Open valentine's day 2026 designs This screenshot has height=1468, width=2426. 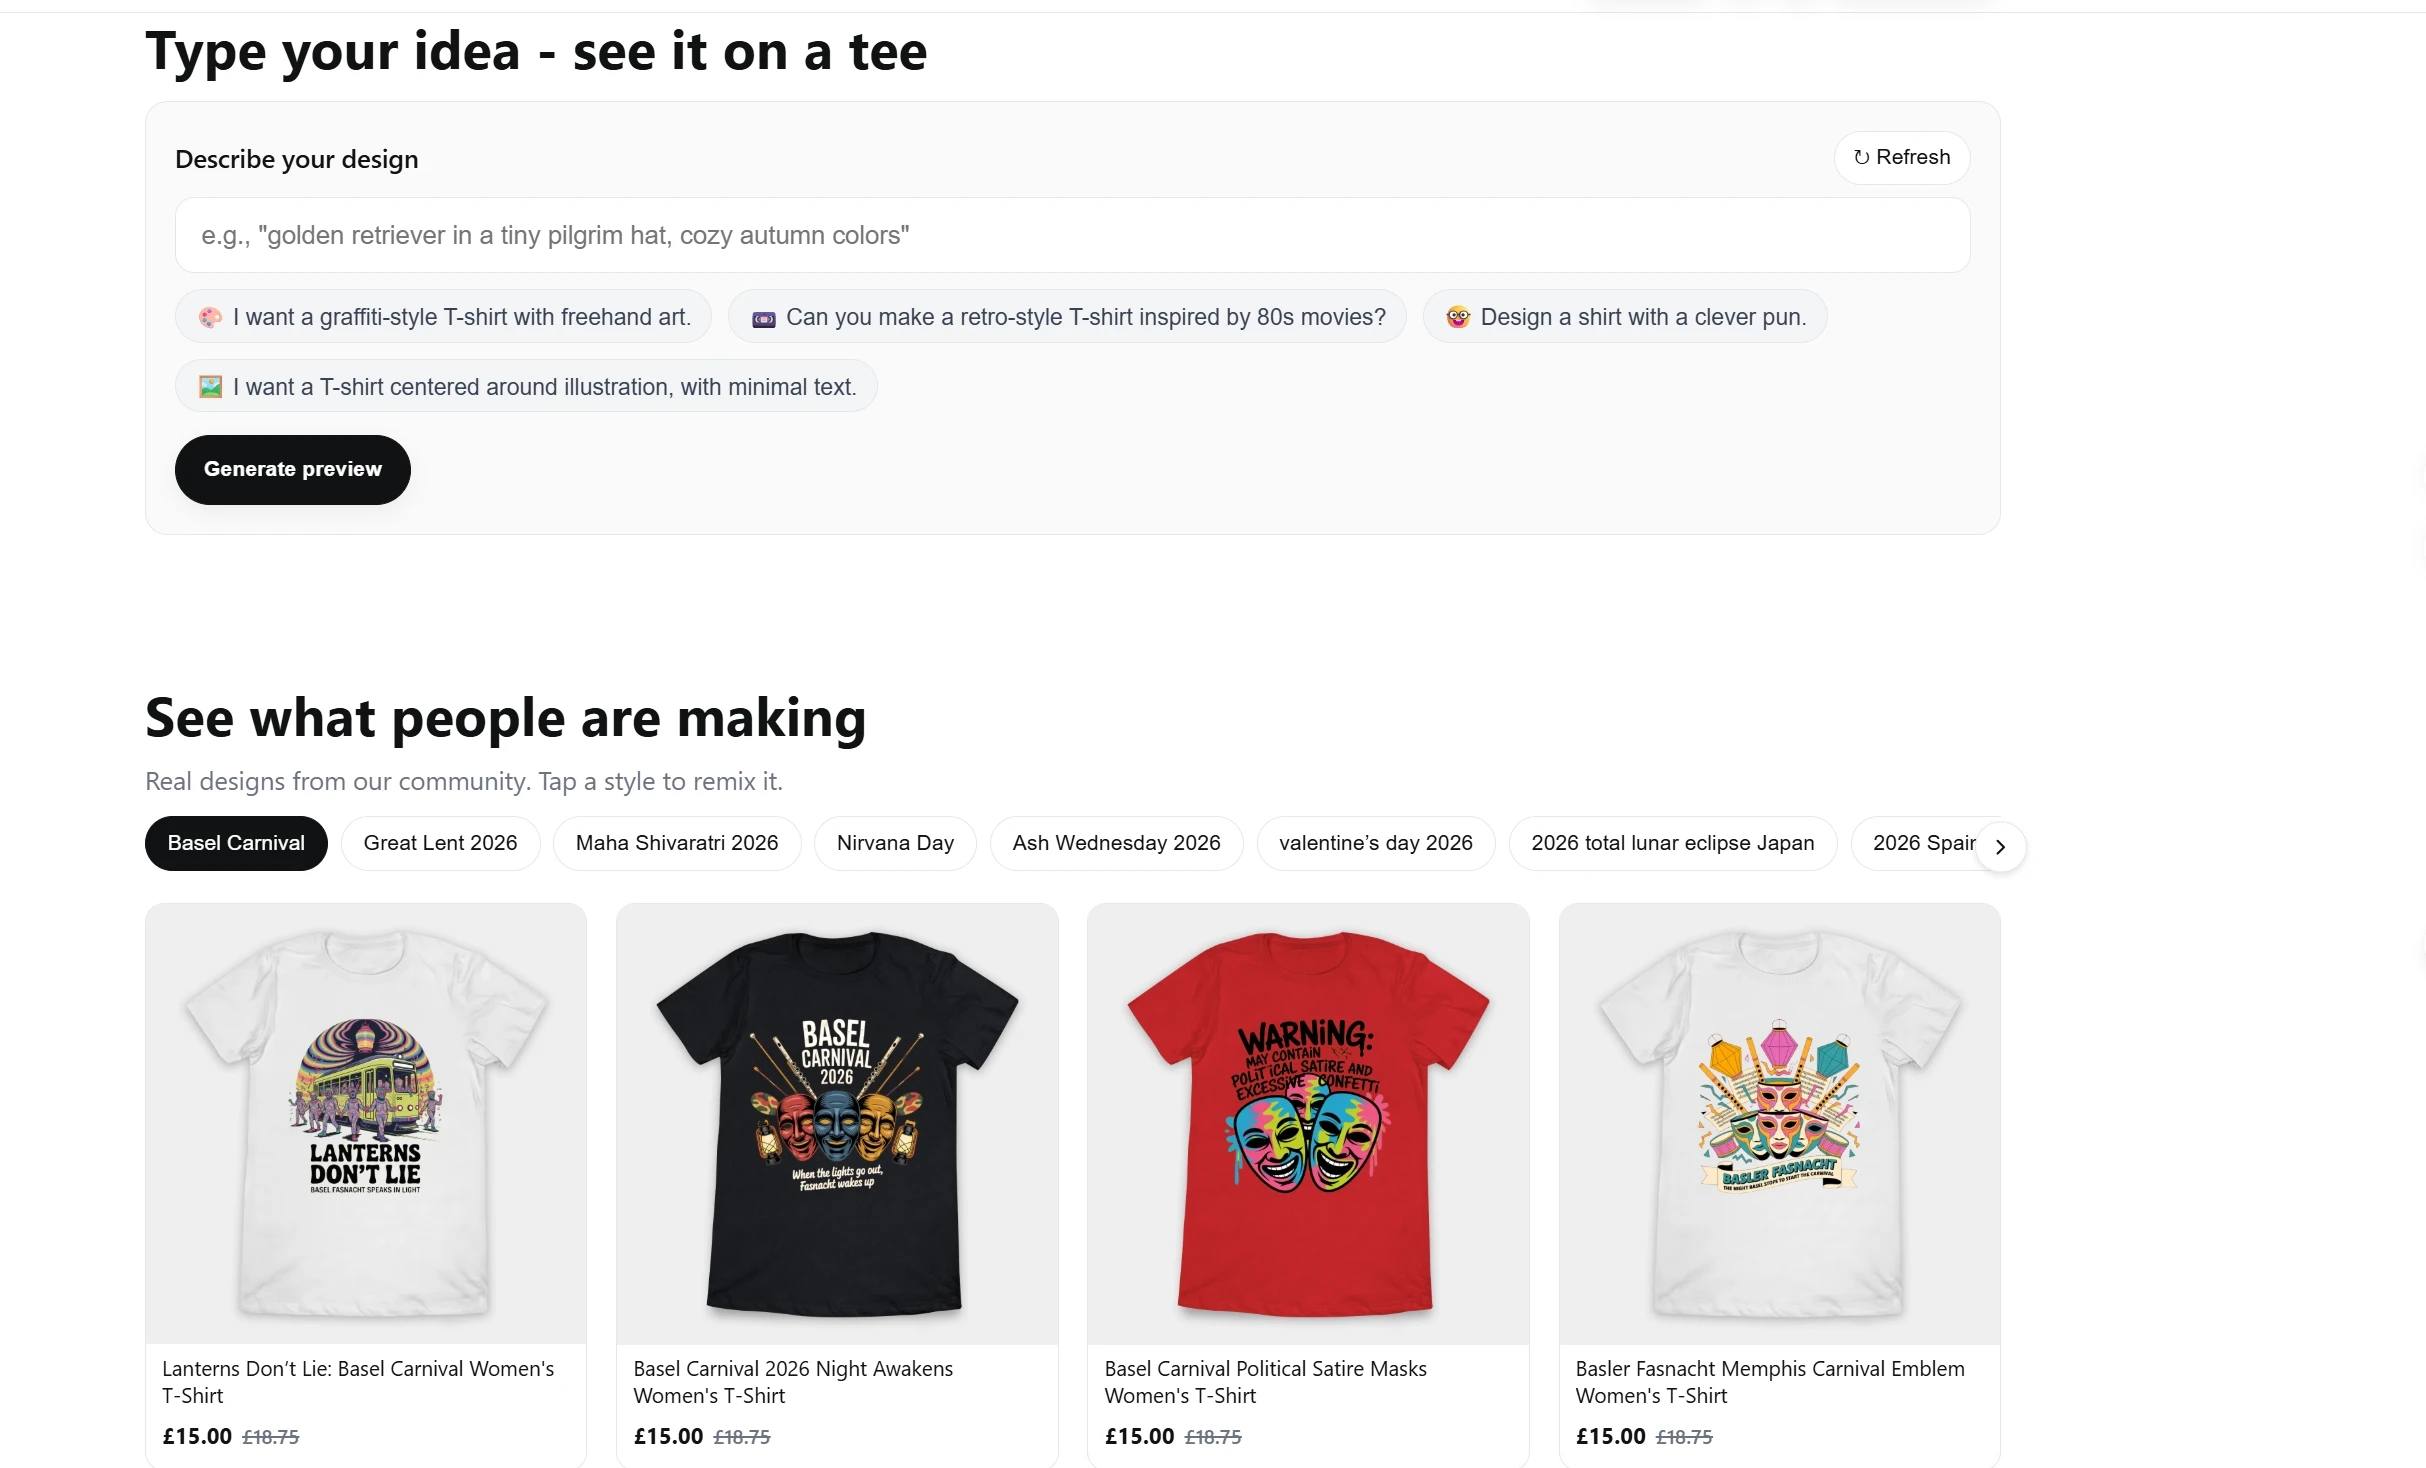tap(1375, 843)
